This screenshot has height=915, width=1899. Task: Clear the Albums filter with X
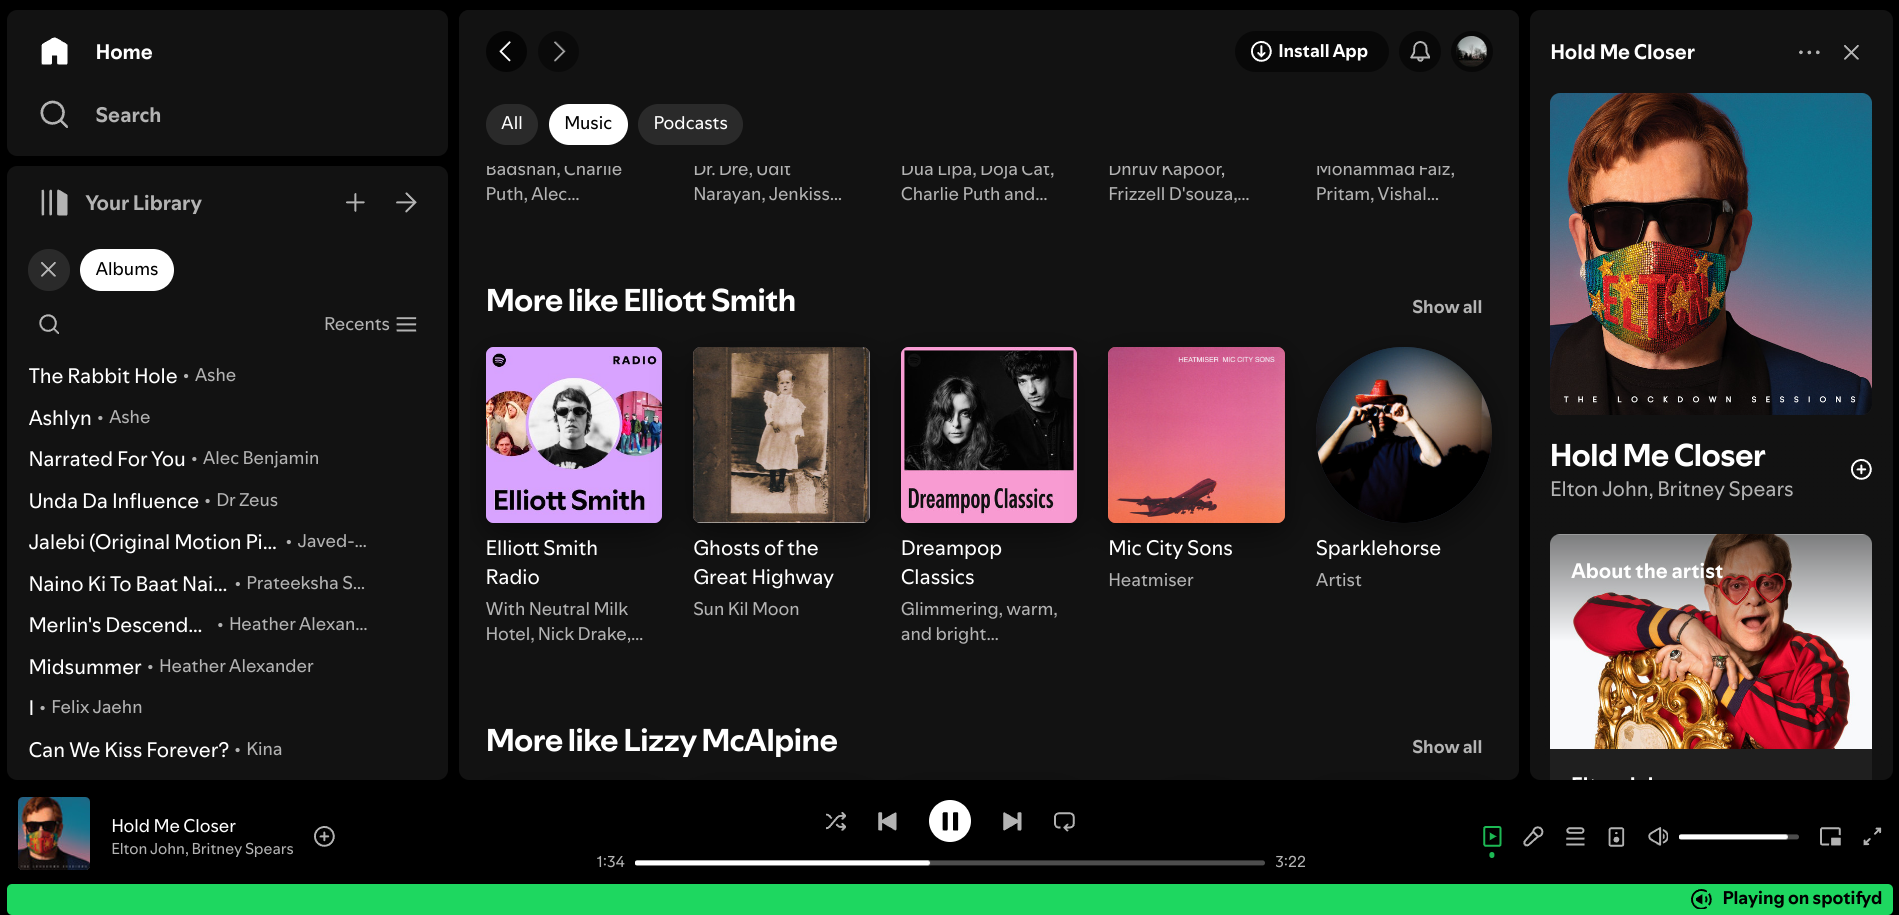[48, 270]
